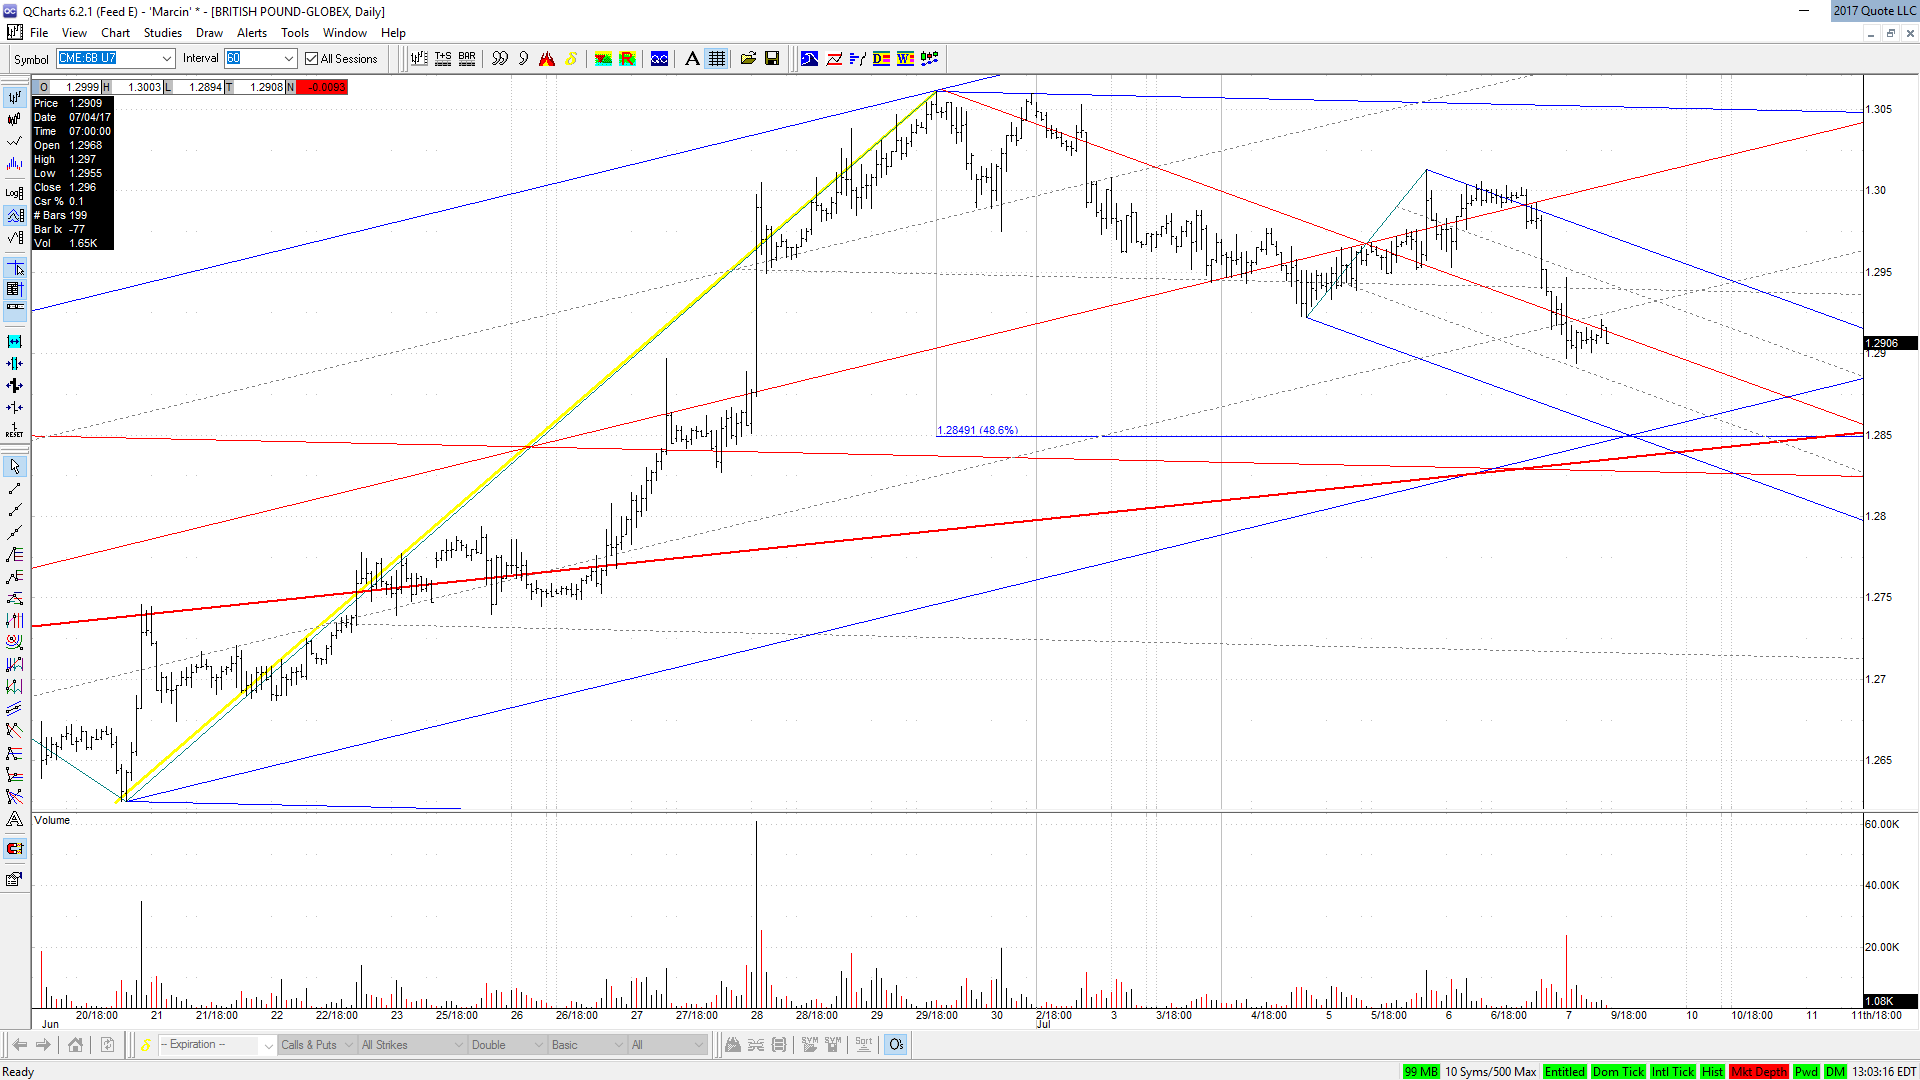
Task: Click the home icon in bottom toolbar
Action: pyautogui.click(x=75, y=1045)
